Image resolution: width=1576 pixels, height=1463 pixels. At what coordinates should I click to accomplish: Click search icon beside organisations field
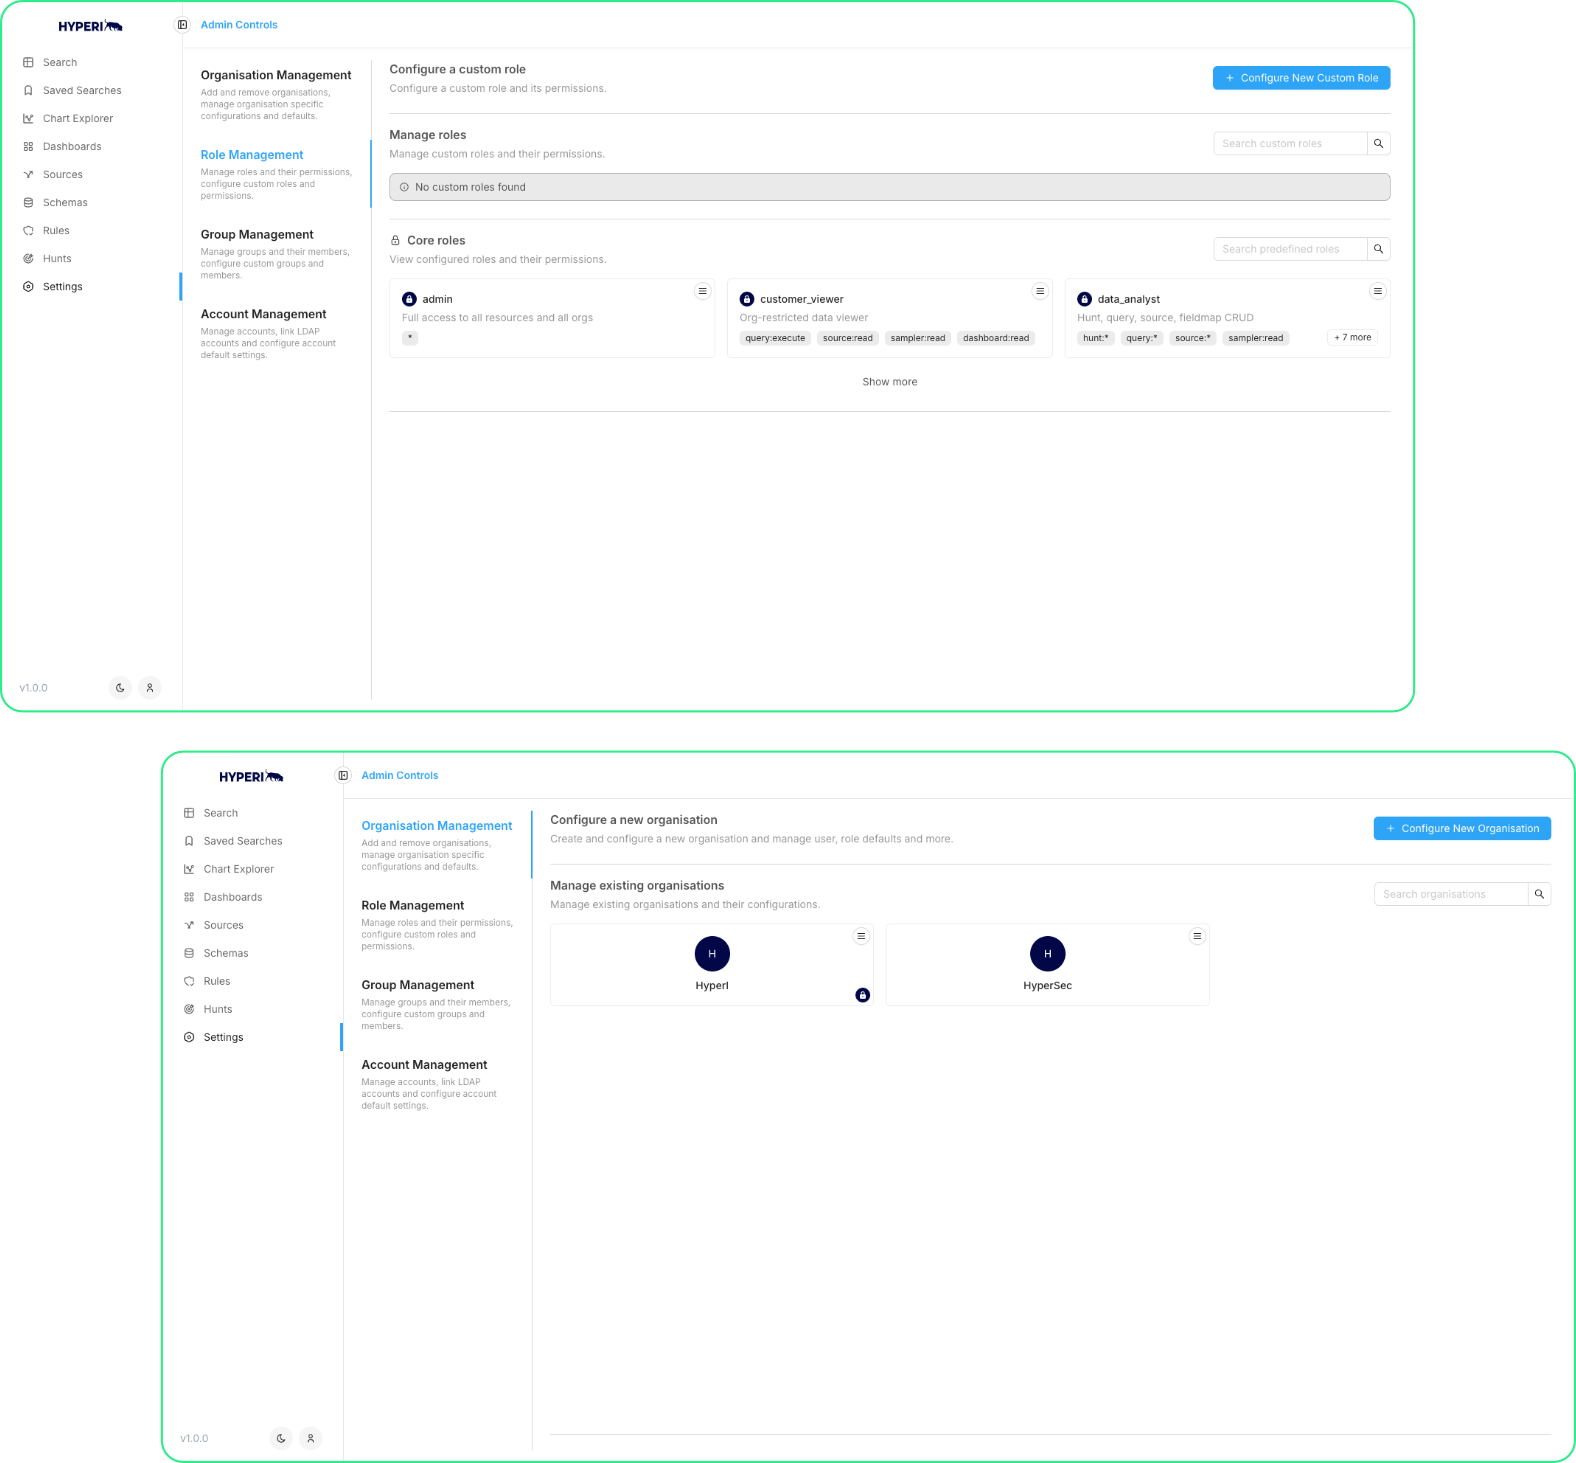(x=1539, y=894)
